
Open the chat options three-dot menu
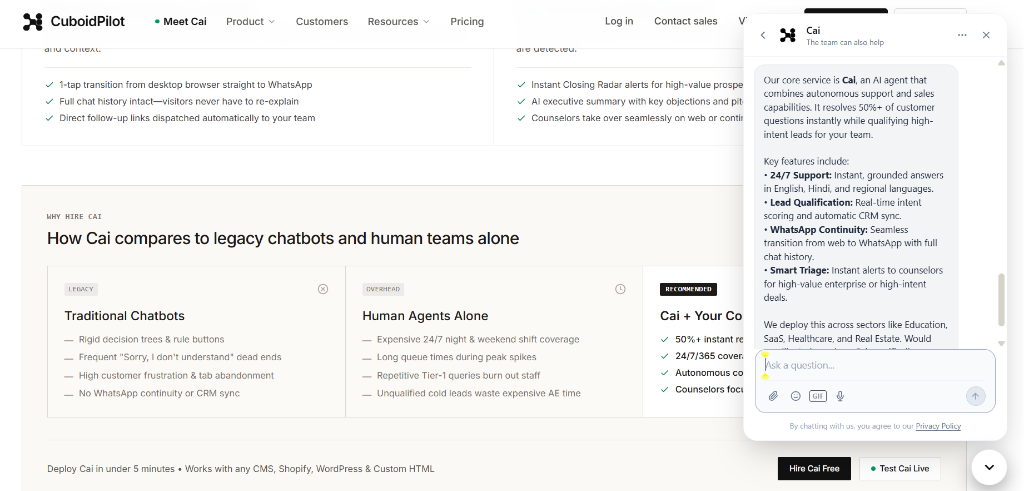(x=962, y=35)
